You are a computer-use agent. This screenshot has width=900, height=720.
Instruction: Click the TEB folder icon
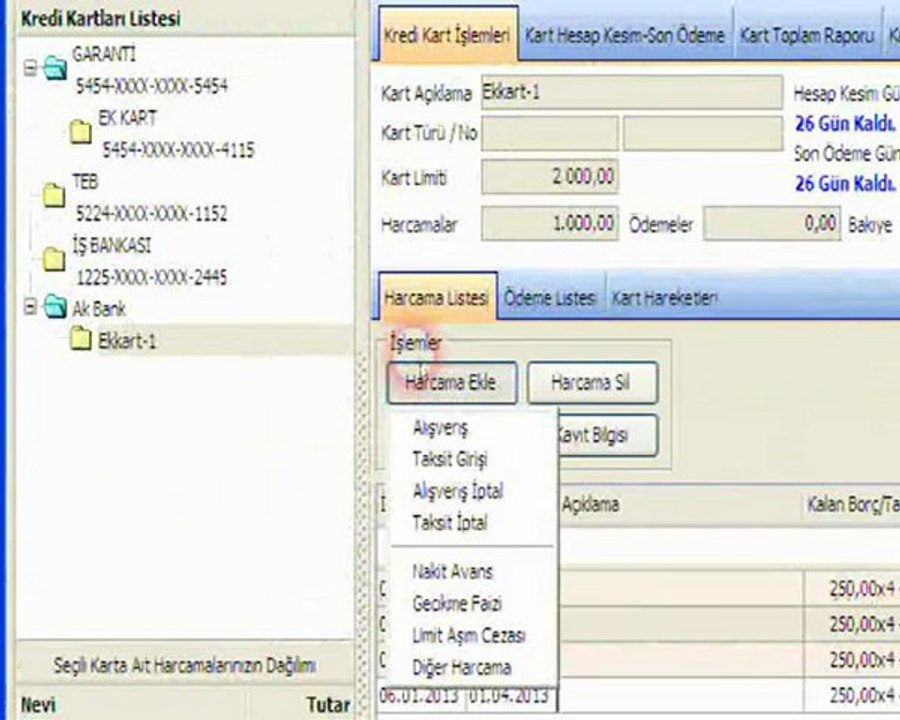click(55, 196)
